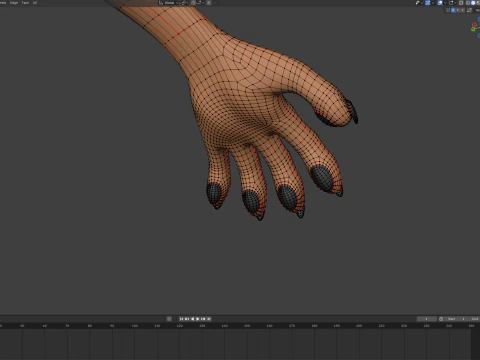Jump to the timeline's end frame
The height and width of the screenshot is (360, 480).
[x=209, y=319]
